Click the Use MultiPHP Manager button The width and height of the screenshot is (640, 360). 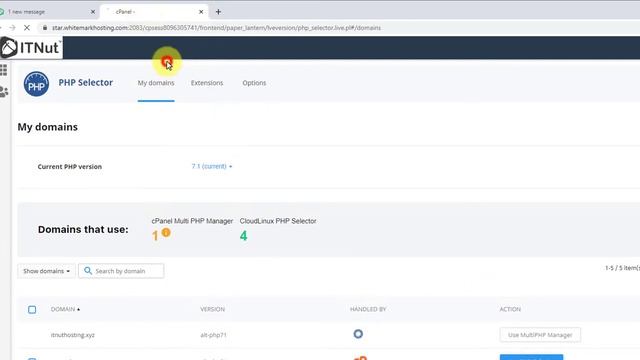pos(540,335)
